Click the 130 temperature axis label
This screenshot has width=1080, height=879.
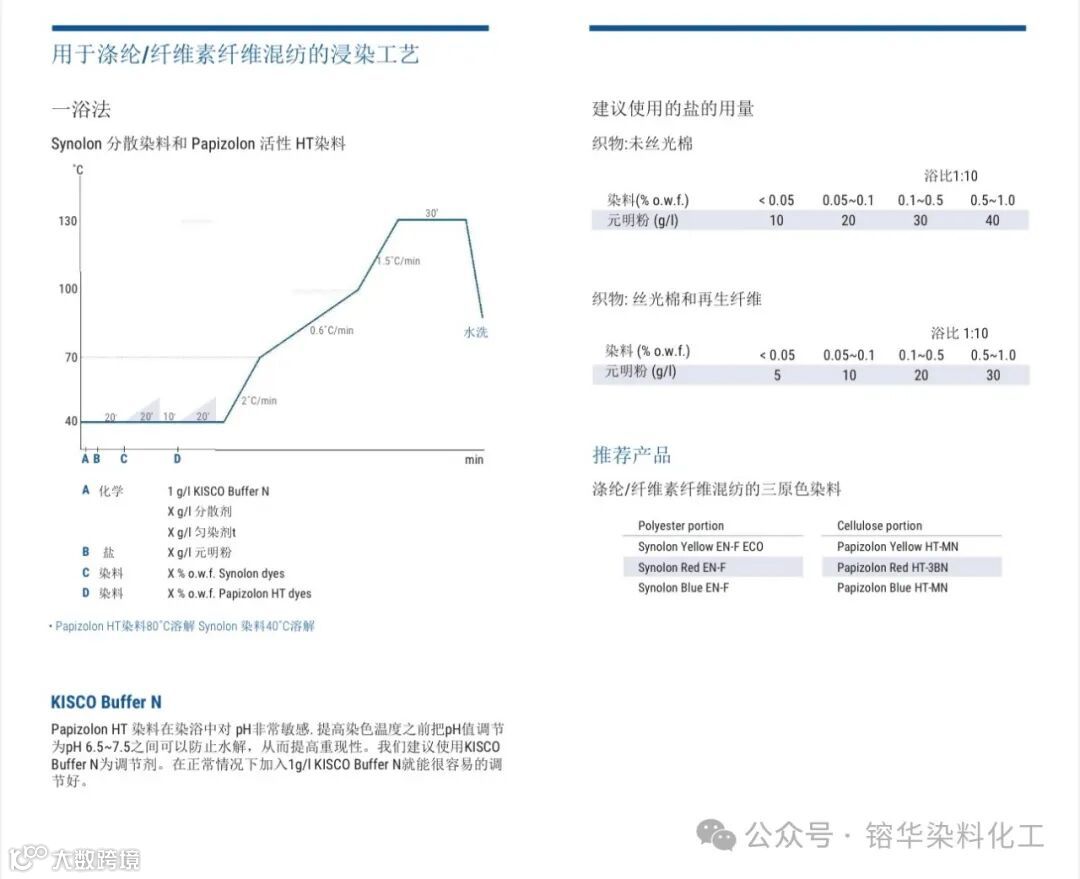point(68,221)
